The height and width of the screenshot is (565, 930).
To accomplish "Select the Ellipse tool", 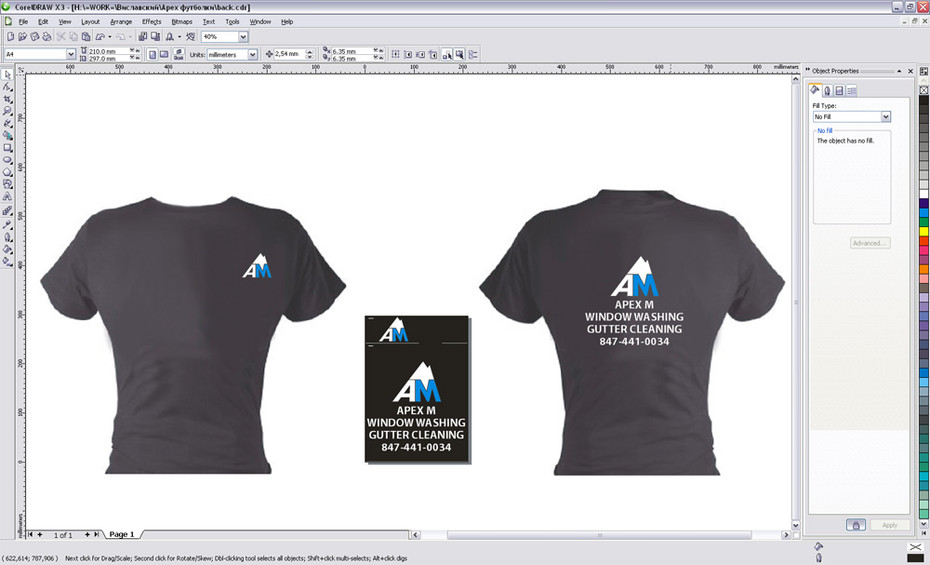I will point(7,159).
